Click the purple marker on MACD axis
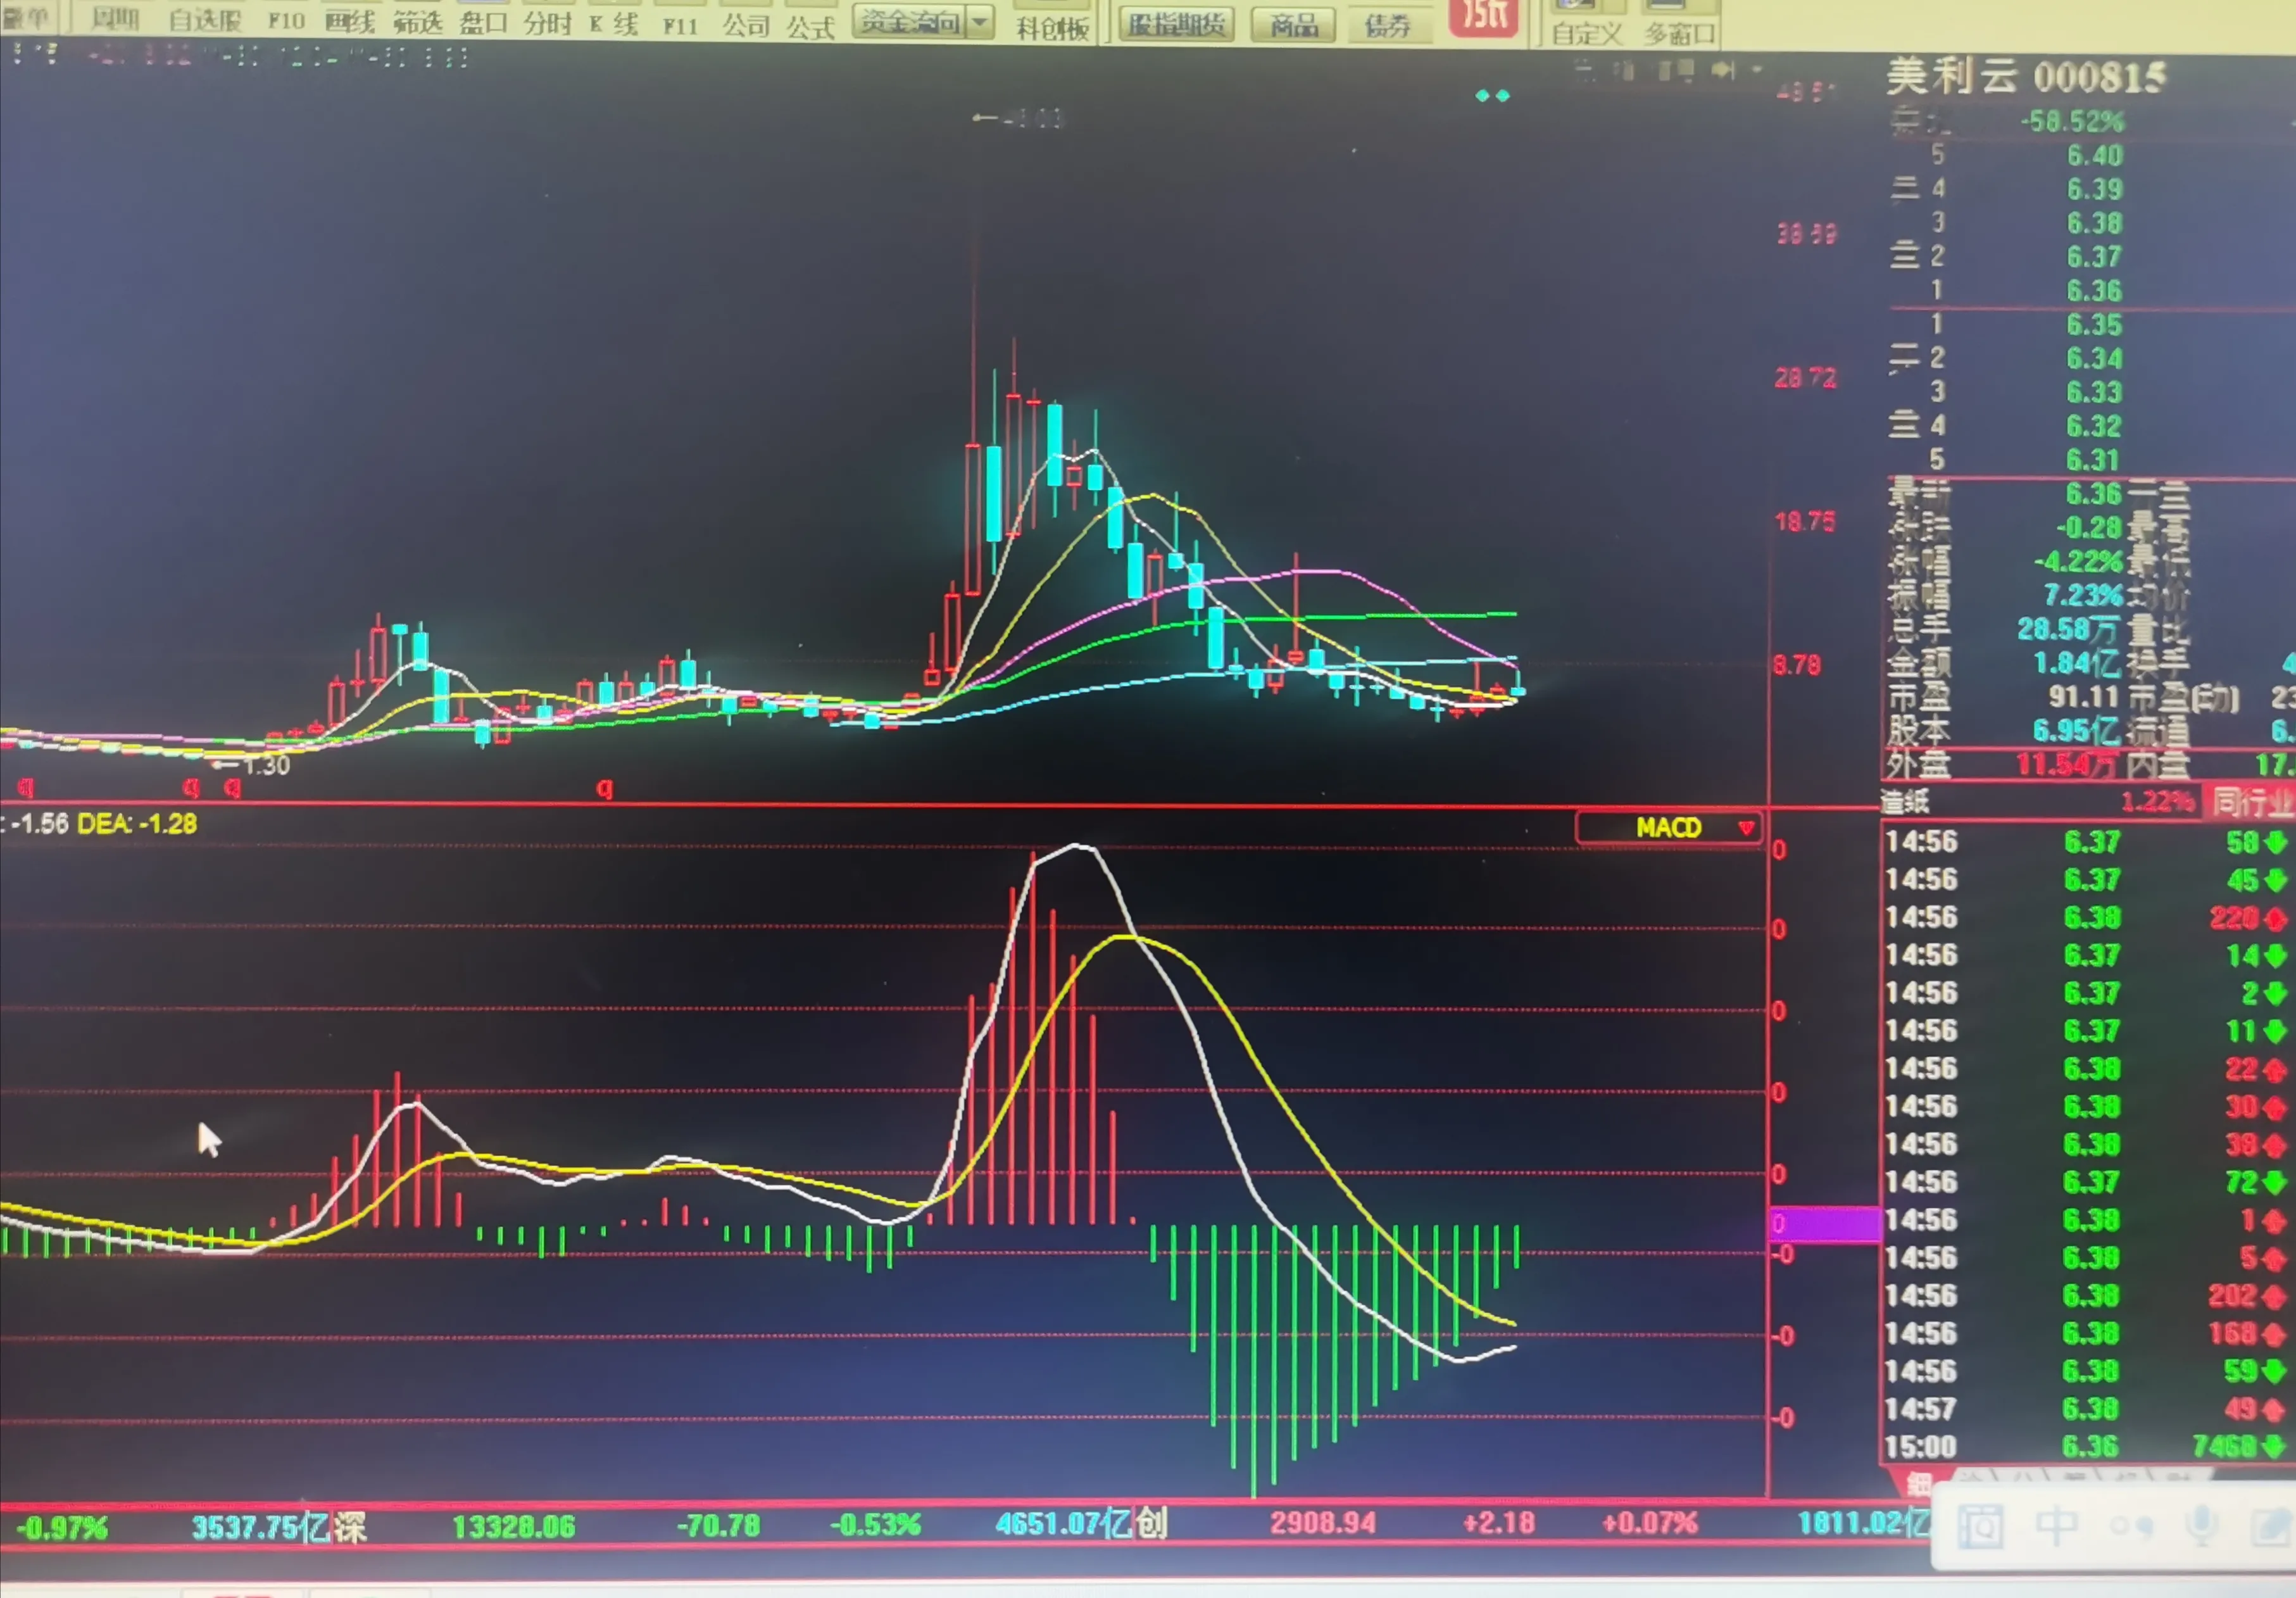 point(1825,1224)
